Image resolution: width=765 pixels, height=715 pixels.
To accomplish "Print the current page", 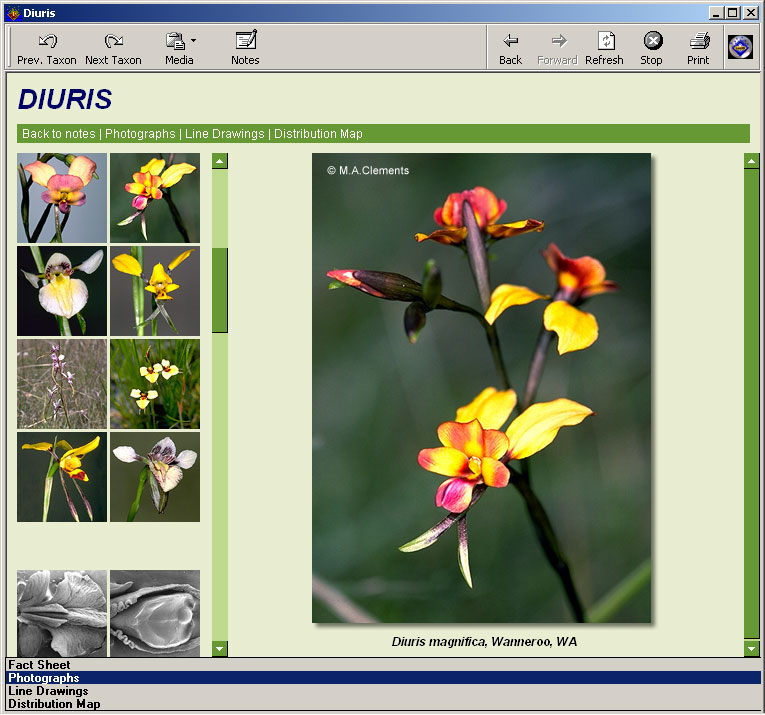I will click(698, 48).
